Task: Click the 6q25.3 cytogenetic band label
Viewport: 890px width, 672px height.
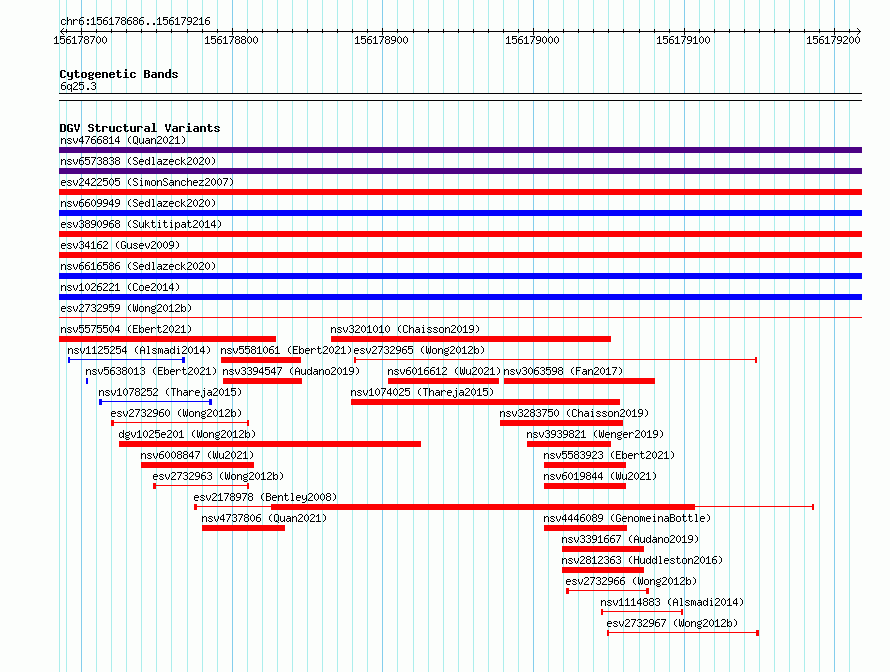Action: point(78,86)
